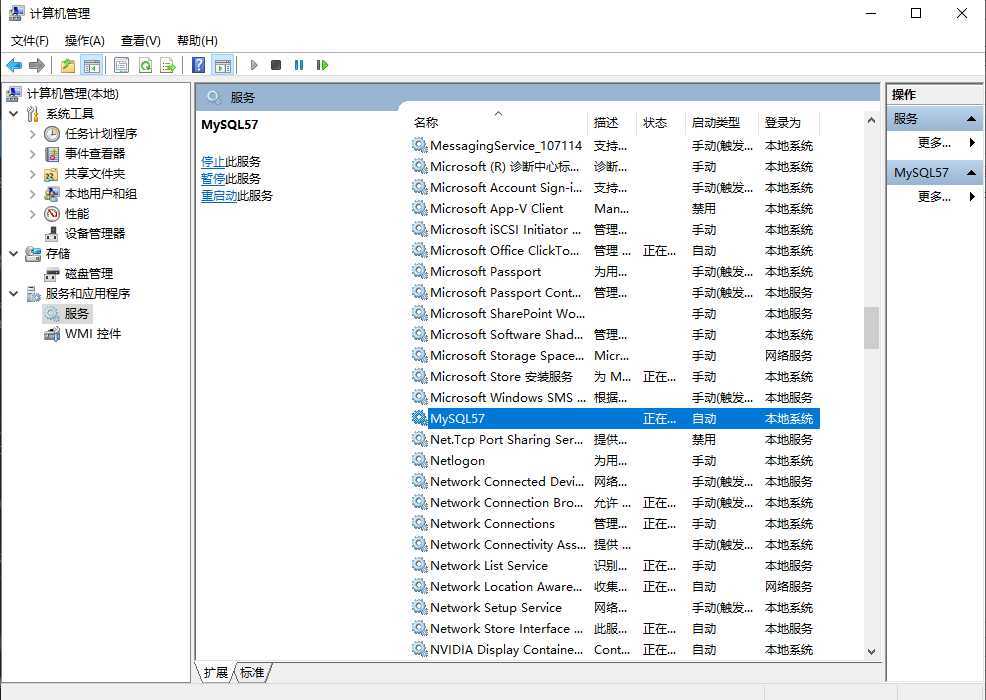This screenshot has height=700, width=986.
Task: Select the NVIDIA Display Container row name
Action: 506,650
